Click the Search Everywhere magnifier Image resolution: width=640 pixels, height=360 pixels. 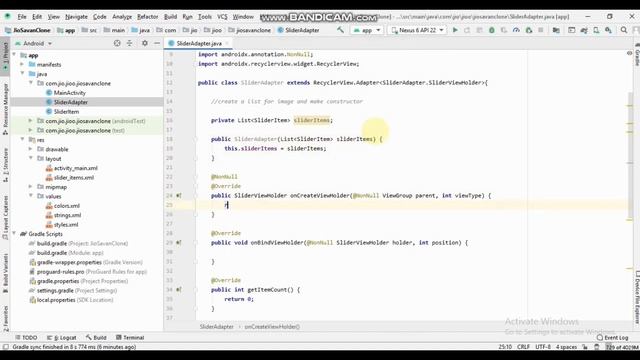(624, 30)
